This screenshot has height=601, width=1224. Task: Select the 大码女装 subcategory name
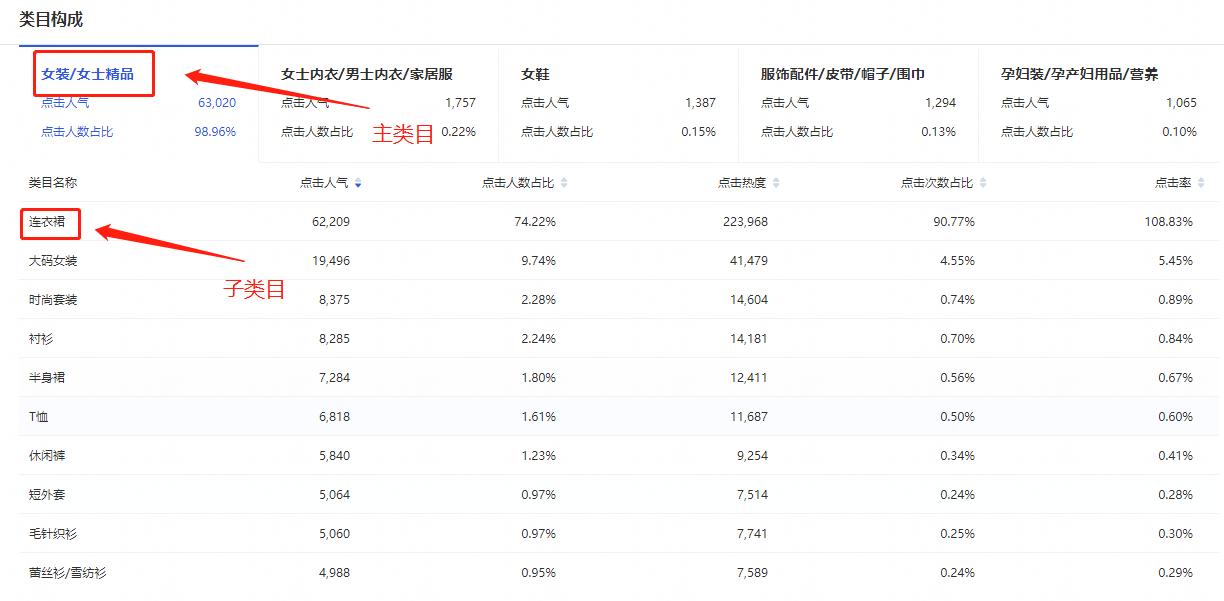click(x=53, y=261)
